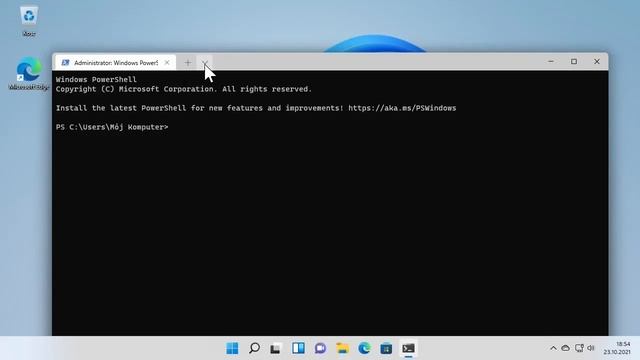Launch Microsoft Edge from the taskbar
Image resolution: width=640 pixels, height=360 pixels.
tap(364, 348)
